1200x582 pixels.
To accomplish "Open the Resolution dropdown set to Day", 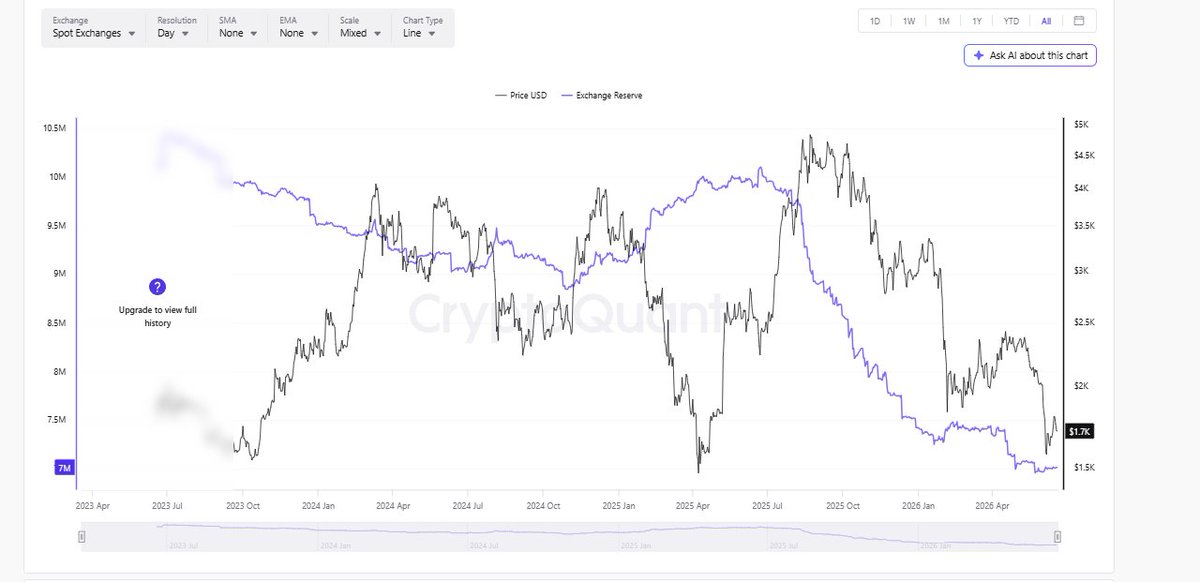I will click(177, 27).
